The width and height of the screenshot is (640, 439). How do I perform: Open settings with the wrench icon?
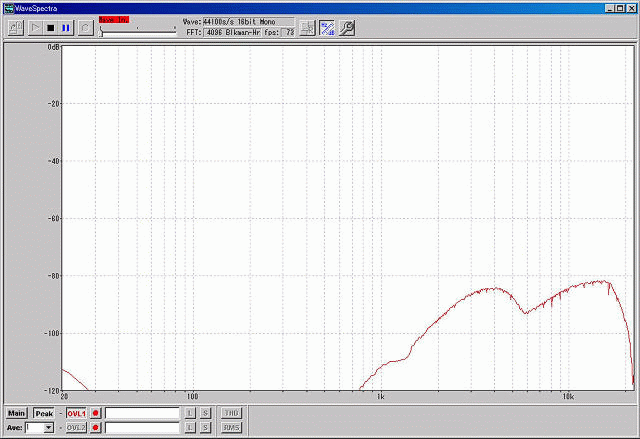click(x=347, y=28)
